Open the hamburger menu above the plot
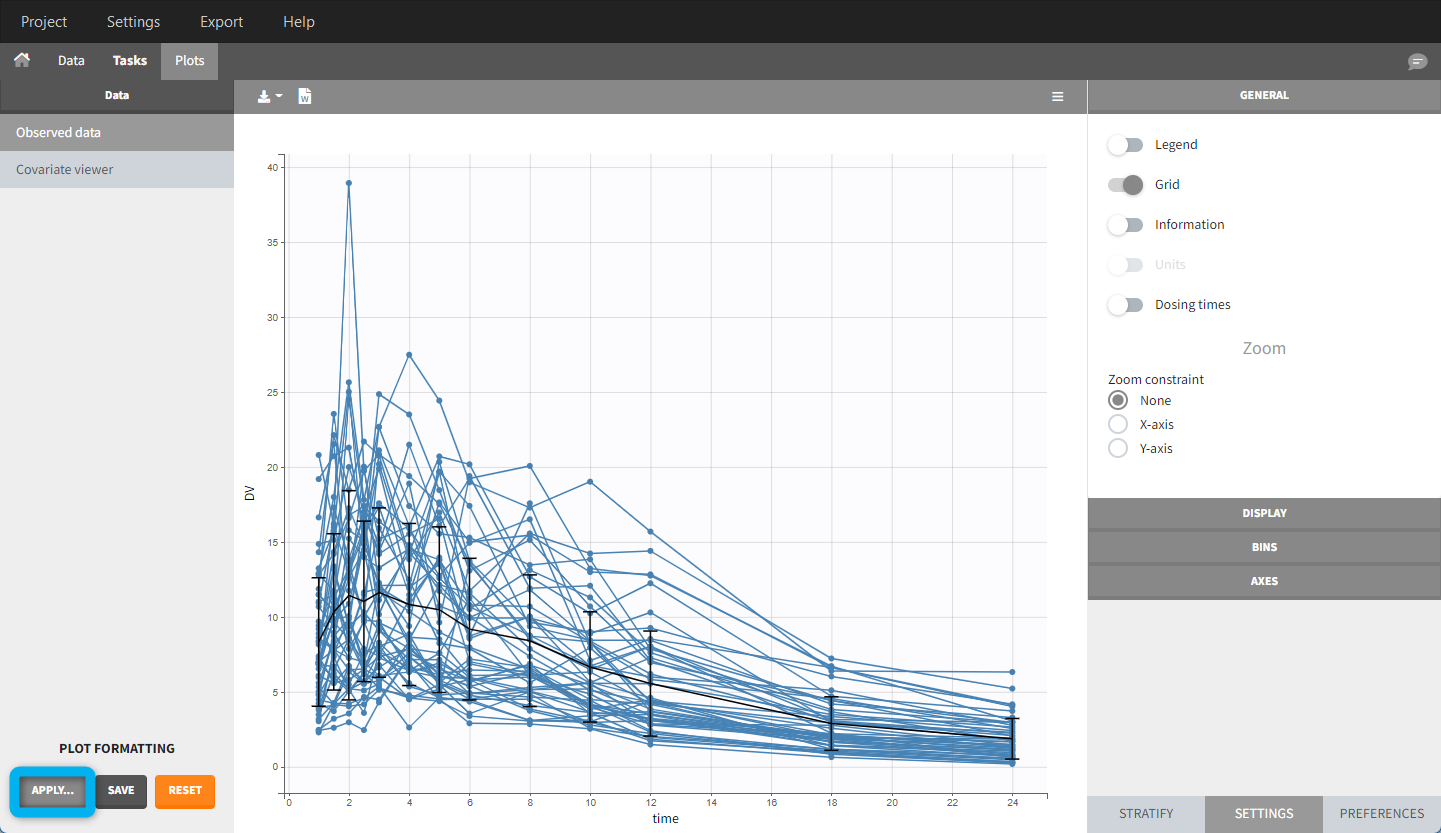Viewport: 1441px width, 833px height. pyautogui.click(x=1057, y=97)
